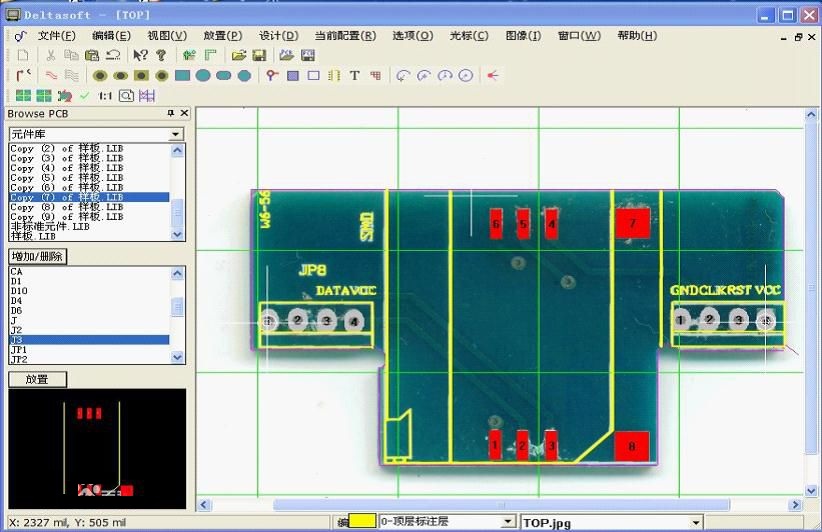Click the first green grid icon

[x=23, y=96]
